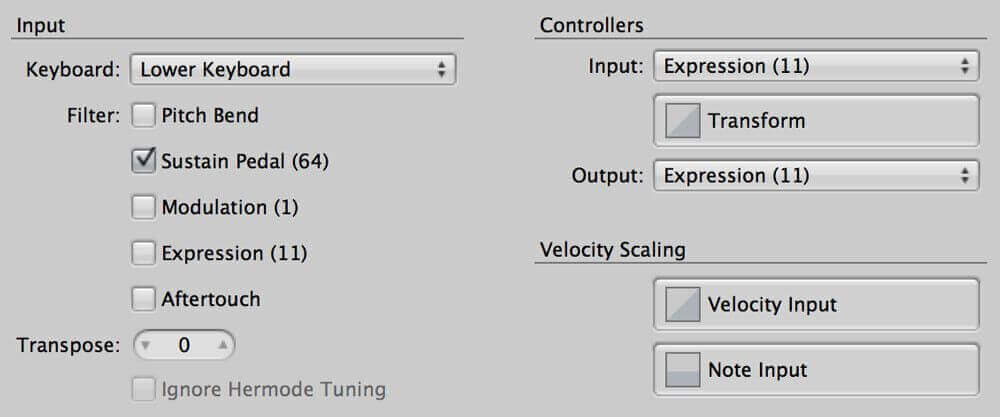Click the Velocity Input button label
The image size is (1000, 417).
pos(772,304)
